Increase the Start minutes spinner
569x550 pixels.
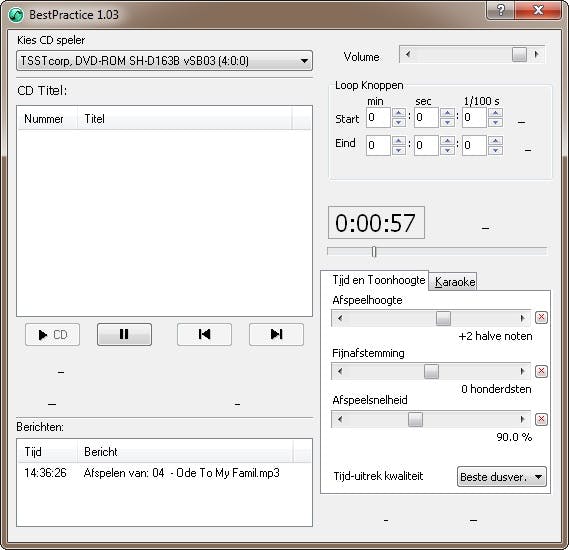pos(399,113)
